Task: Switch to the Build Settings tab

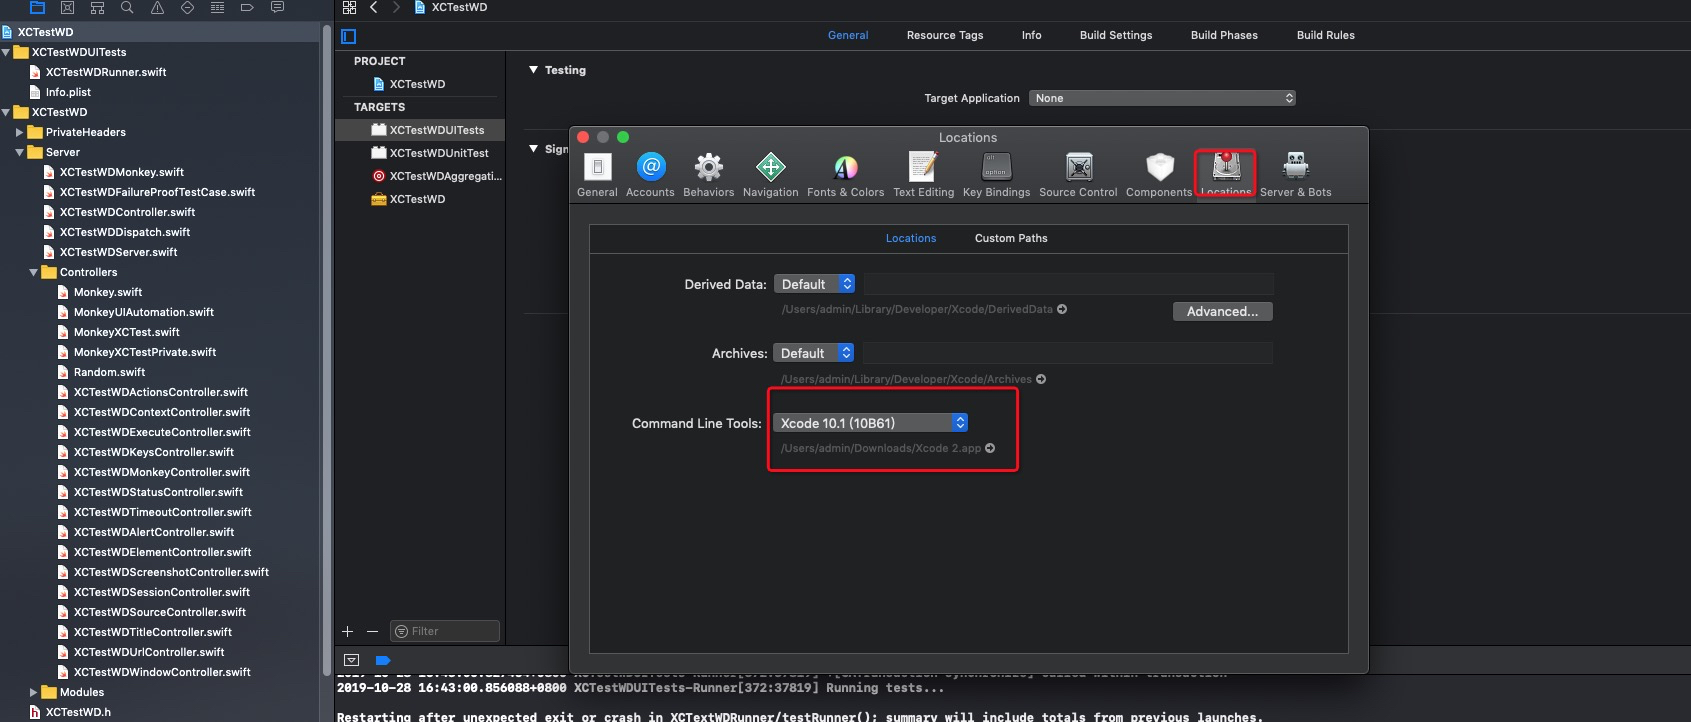Action: pyautogui.click(x=1116, y=35)
